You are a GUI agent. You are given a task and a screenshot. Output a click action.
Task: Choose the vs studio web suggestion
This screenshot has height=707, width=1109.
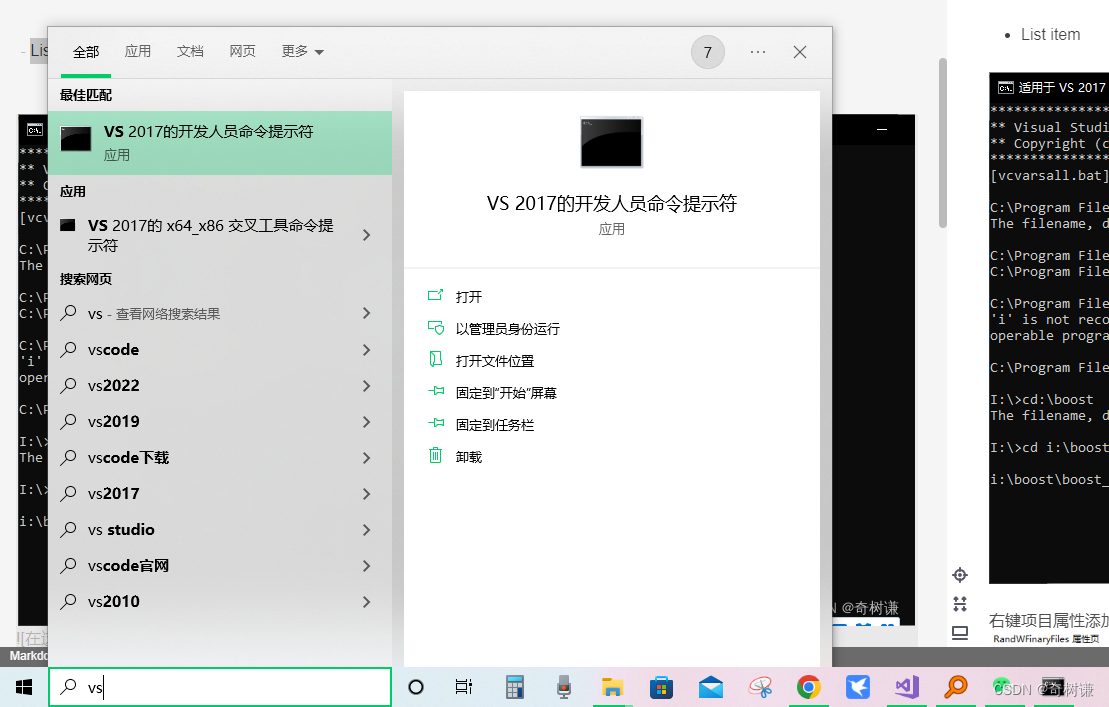point(121,530)
